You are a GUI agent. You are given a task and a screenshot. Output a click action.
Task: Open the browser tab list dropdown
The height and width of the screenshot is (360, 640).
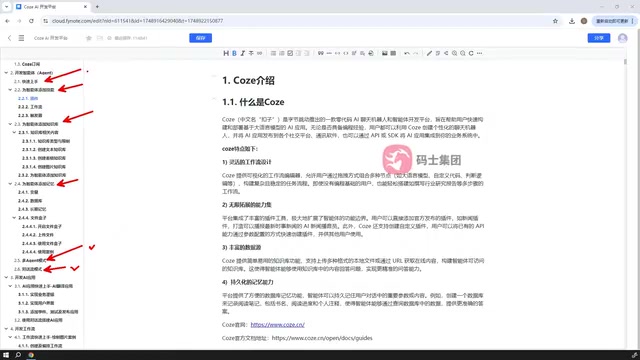(6, 7)
